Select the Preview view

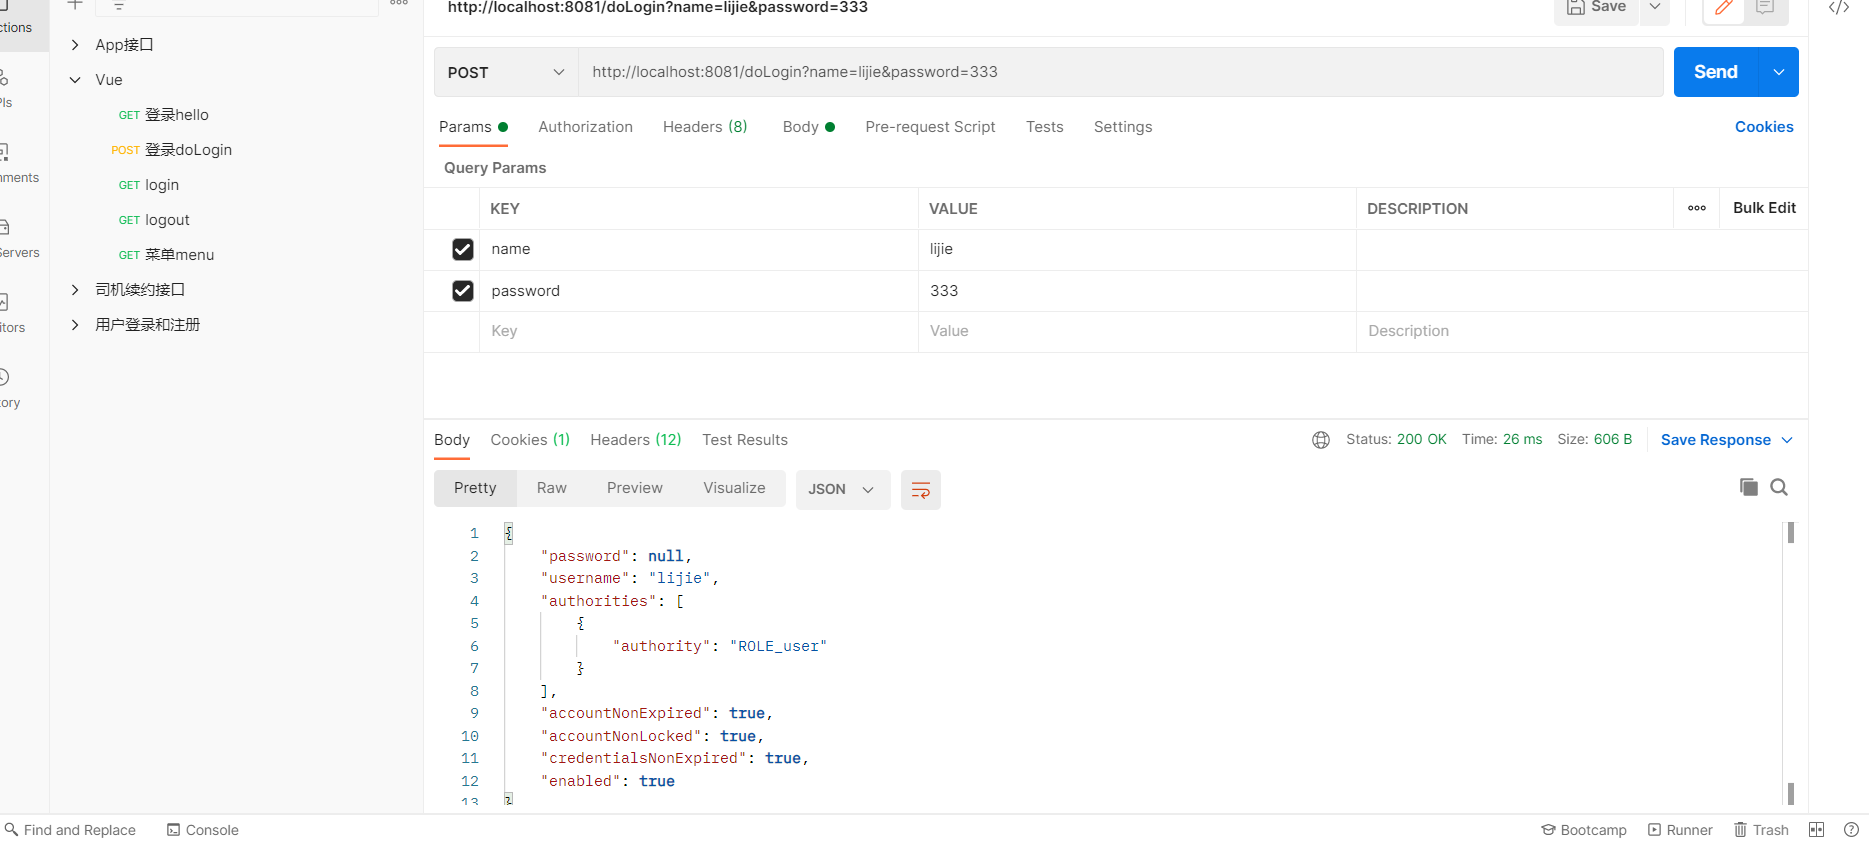(635, 488)
